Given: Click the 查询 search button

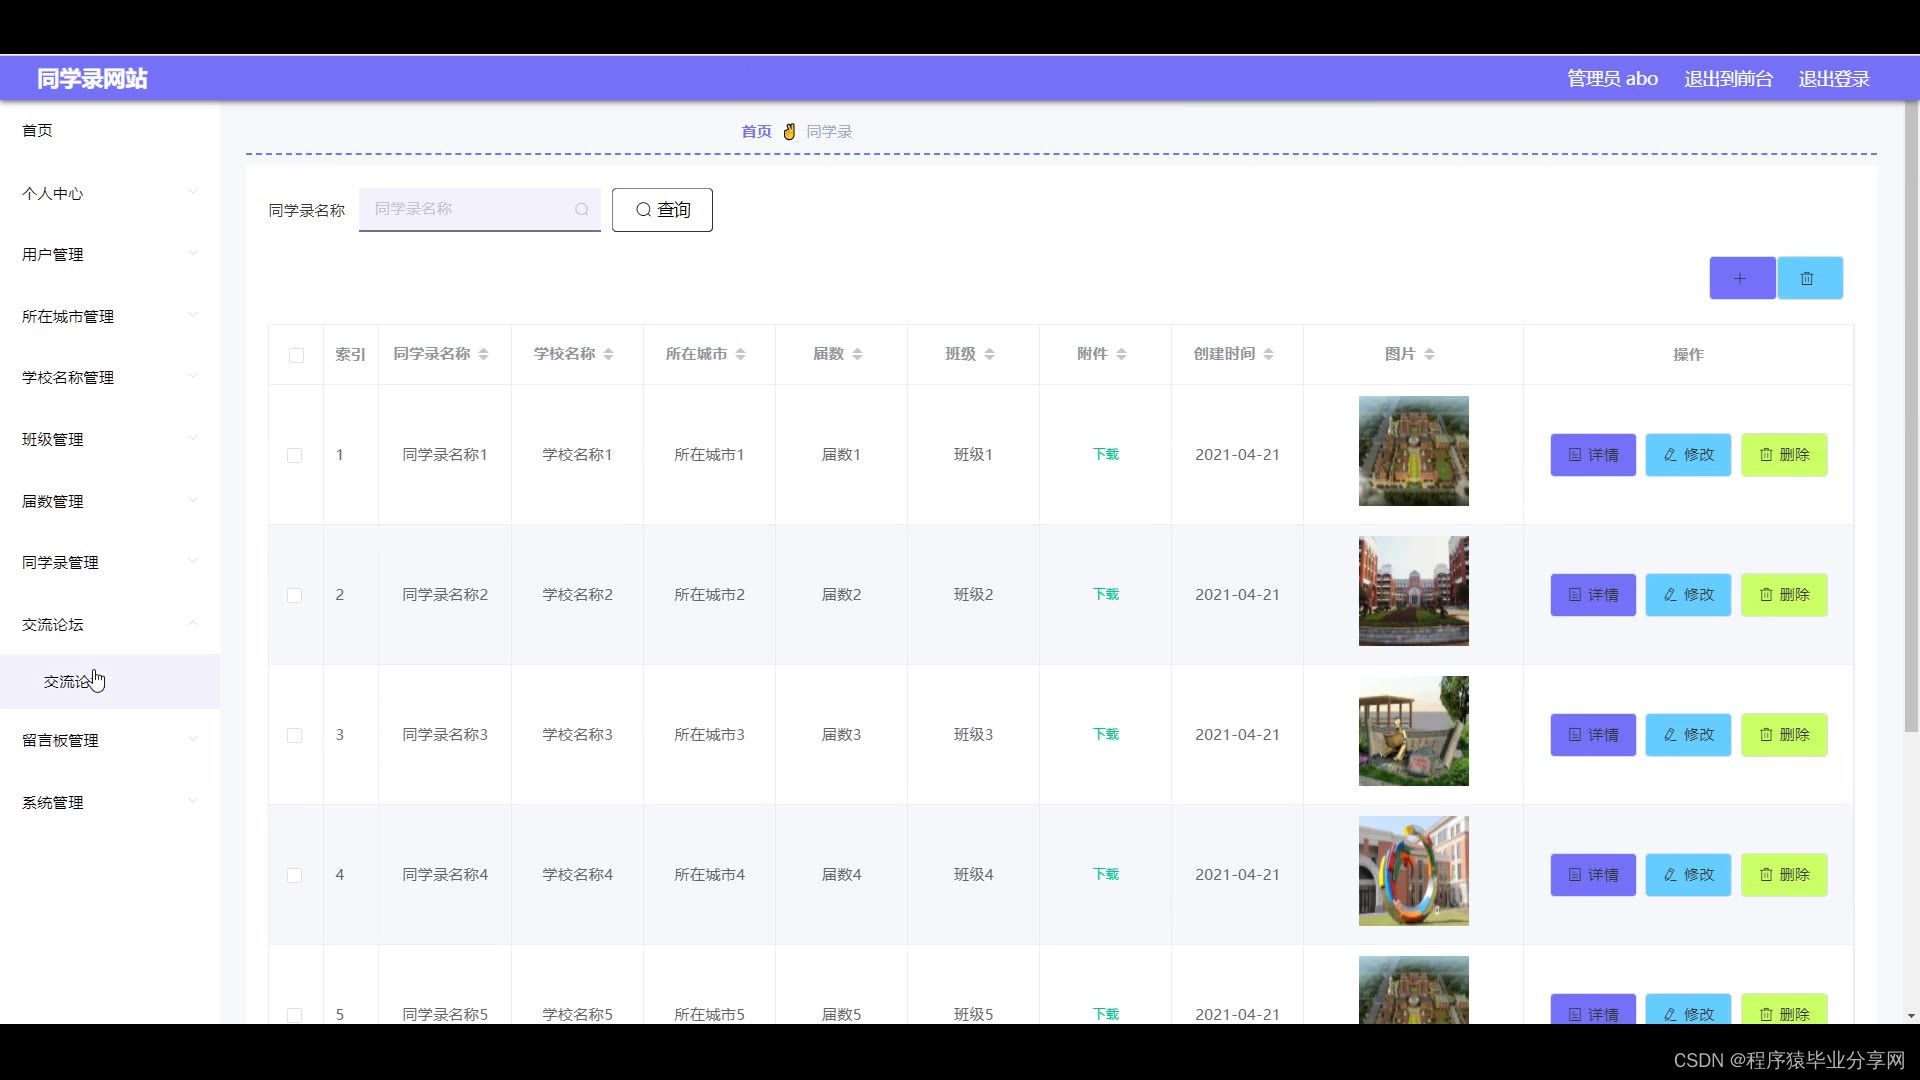Looking at the screenshot, I should (662, 210).
